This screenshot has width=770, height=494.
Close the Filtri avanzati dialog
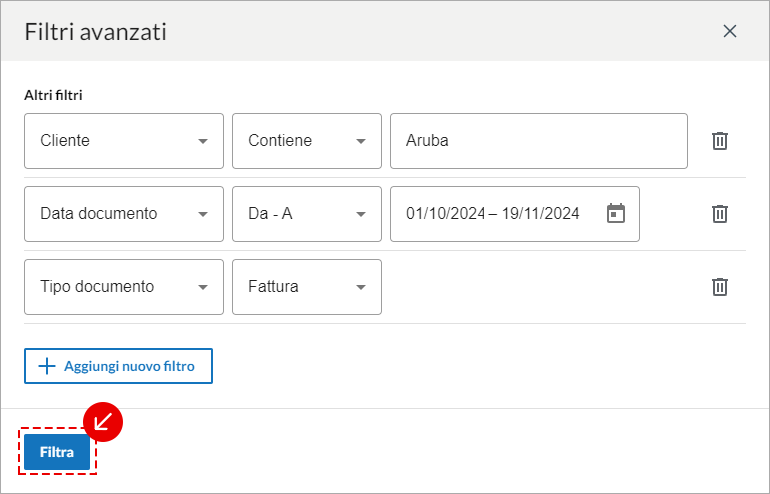tap(730, 31)
